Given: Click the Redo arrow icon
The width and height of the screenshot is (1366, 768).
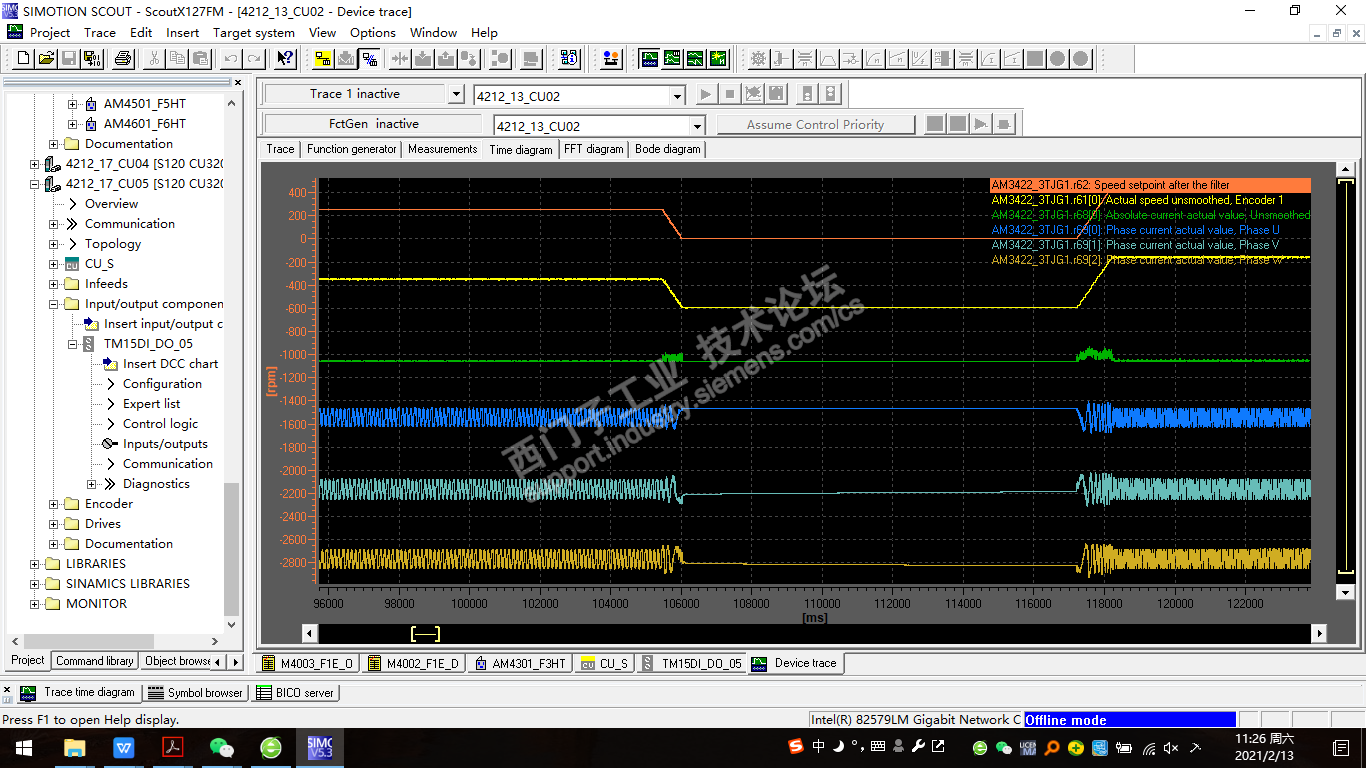Looking at the screenshot, I should pos(254,58).
